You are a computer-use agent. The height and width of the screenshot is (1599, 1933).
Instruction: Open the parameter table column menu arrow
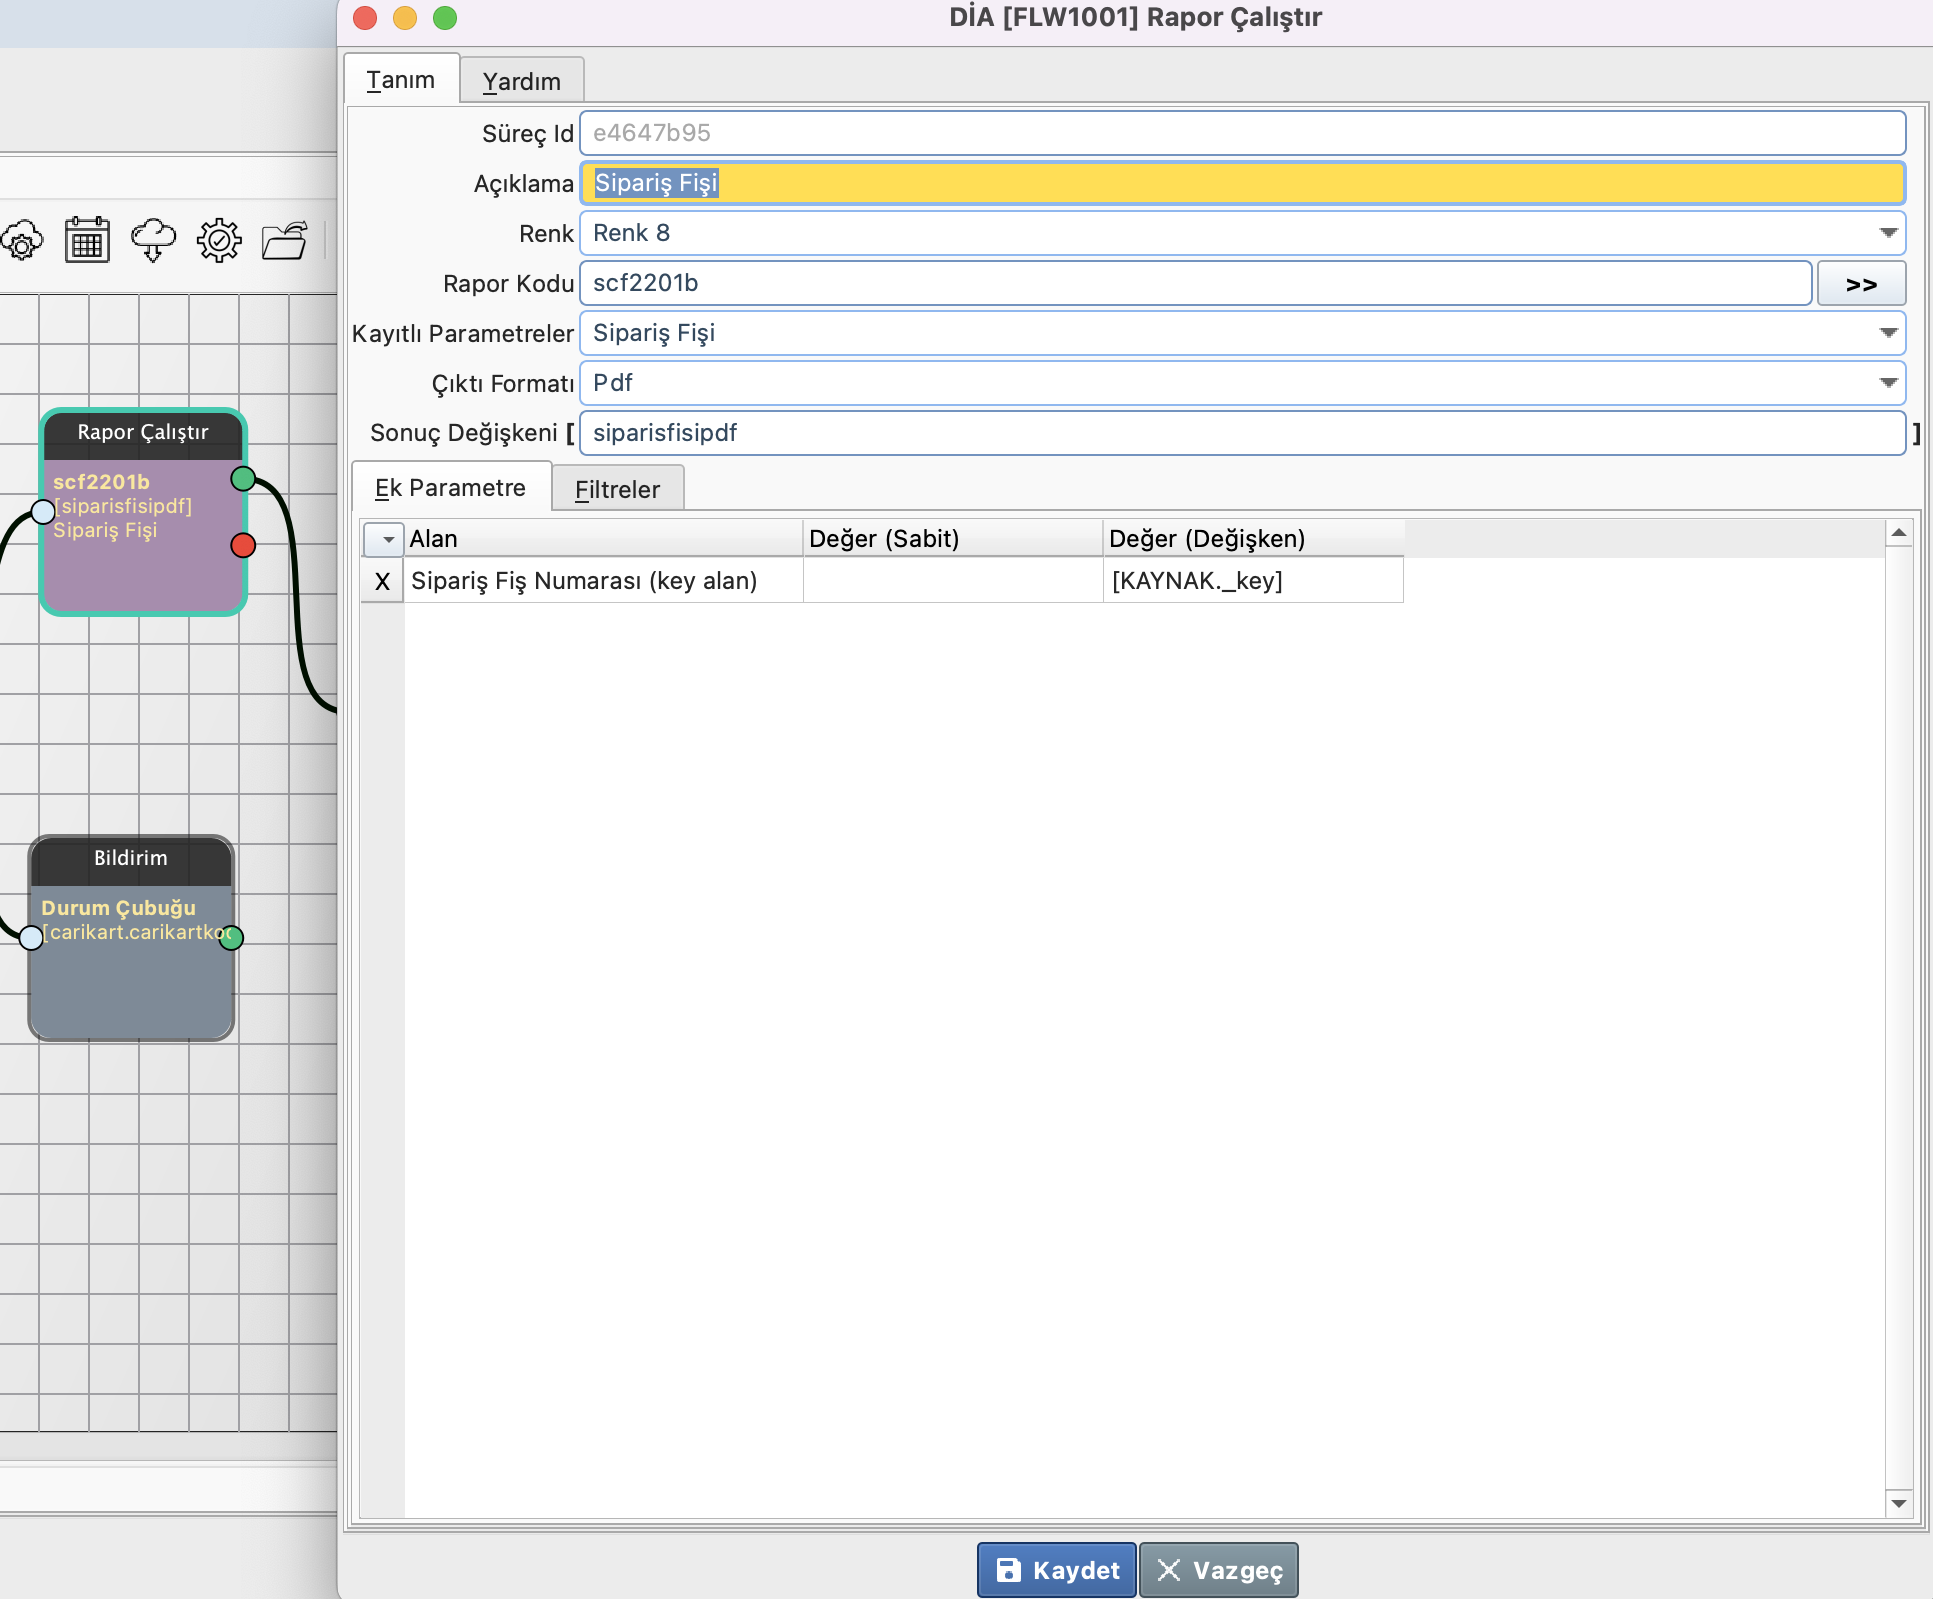click(x=386, y=539)
